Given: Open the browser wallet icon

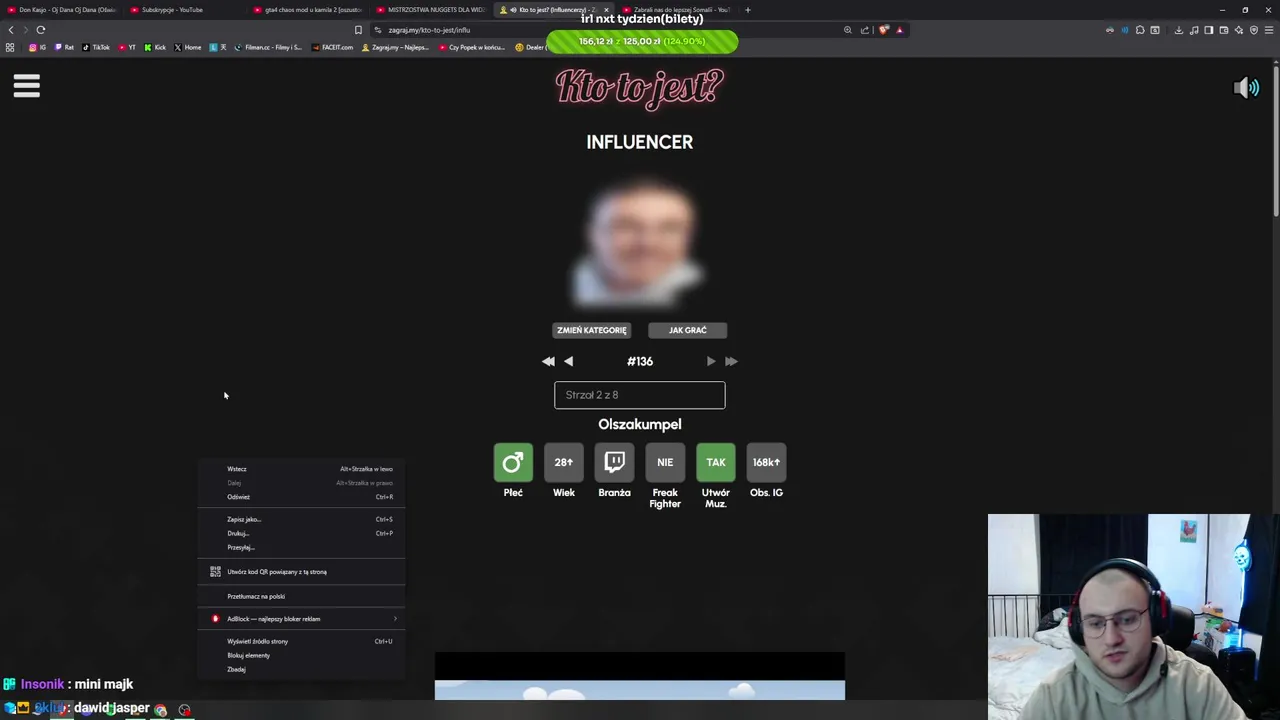Looking at the screenshot, I should 1224,30.
